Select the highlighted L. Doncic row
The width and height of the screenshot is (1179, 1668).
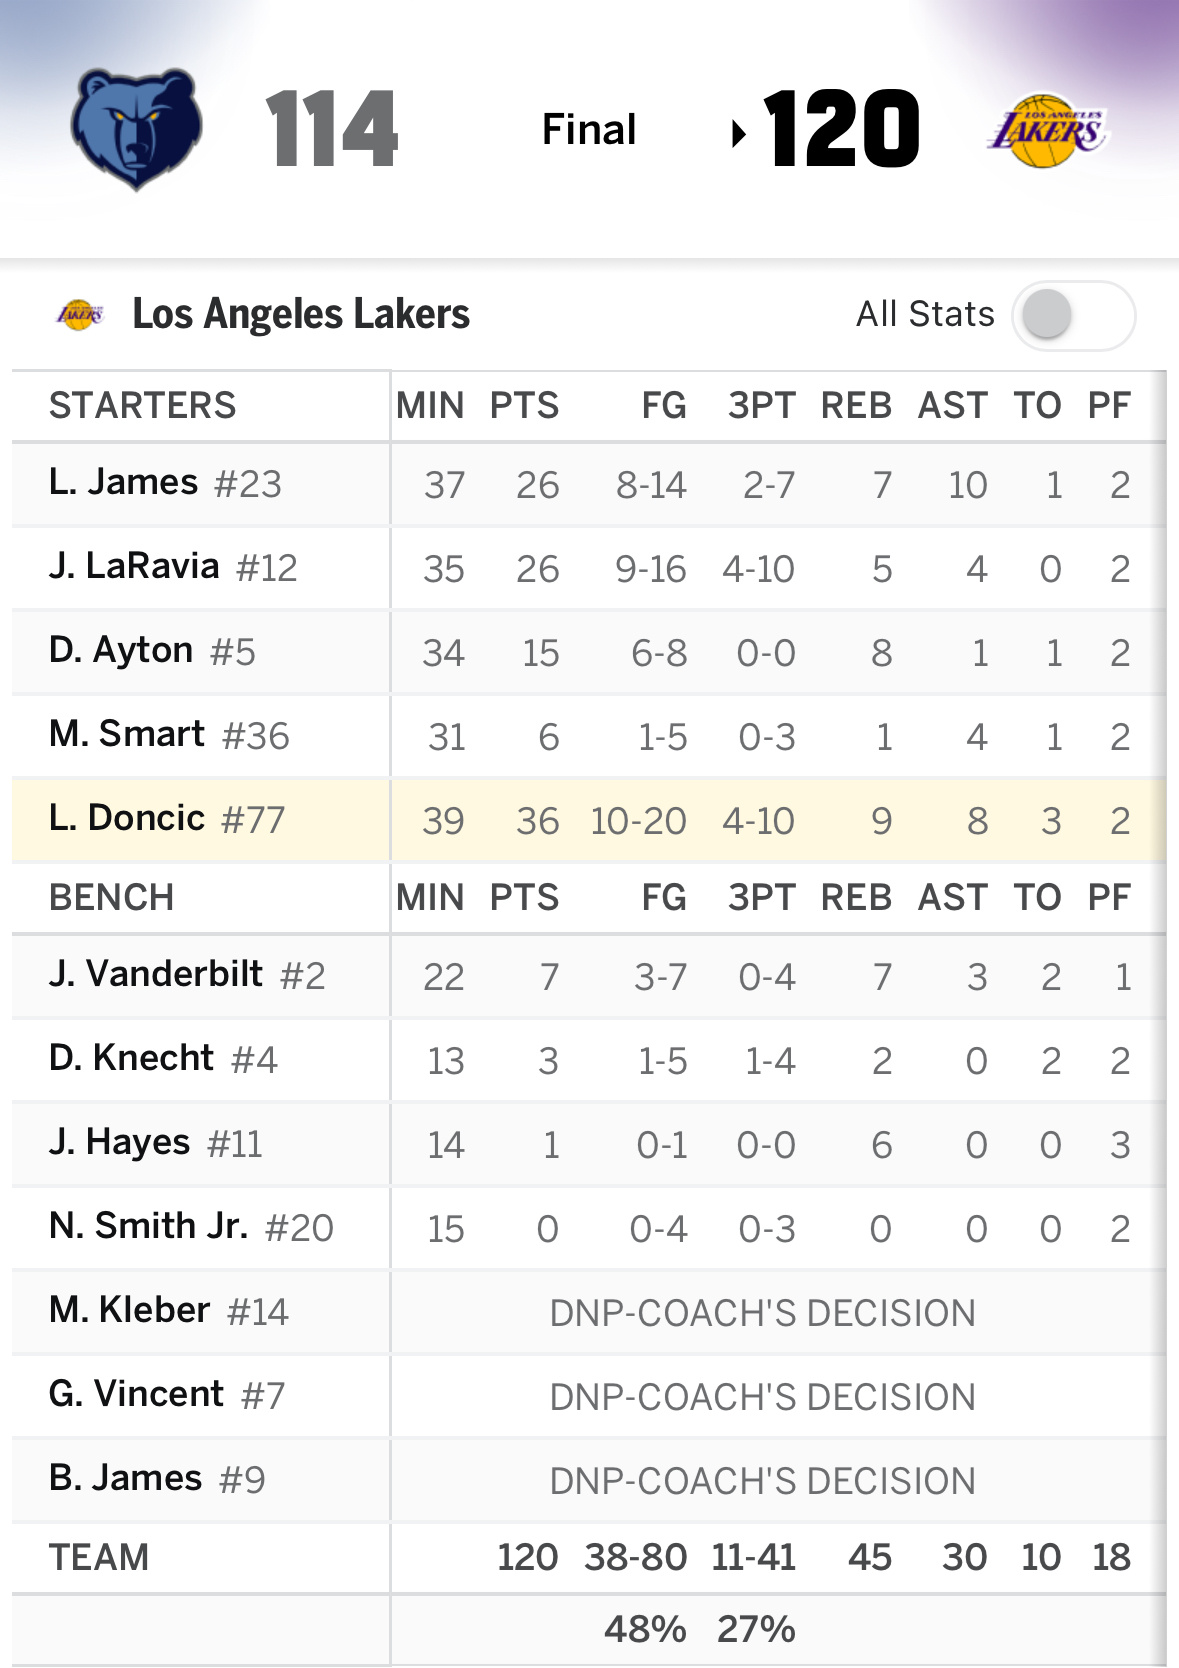click(x=589, y=821)
